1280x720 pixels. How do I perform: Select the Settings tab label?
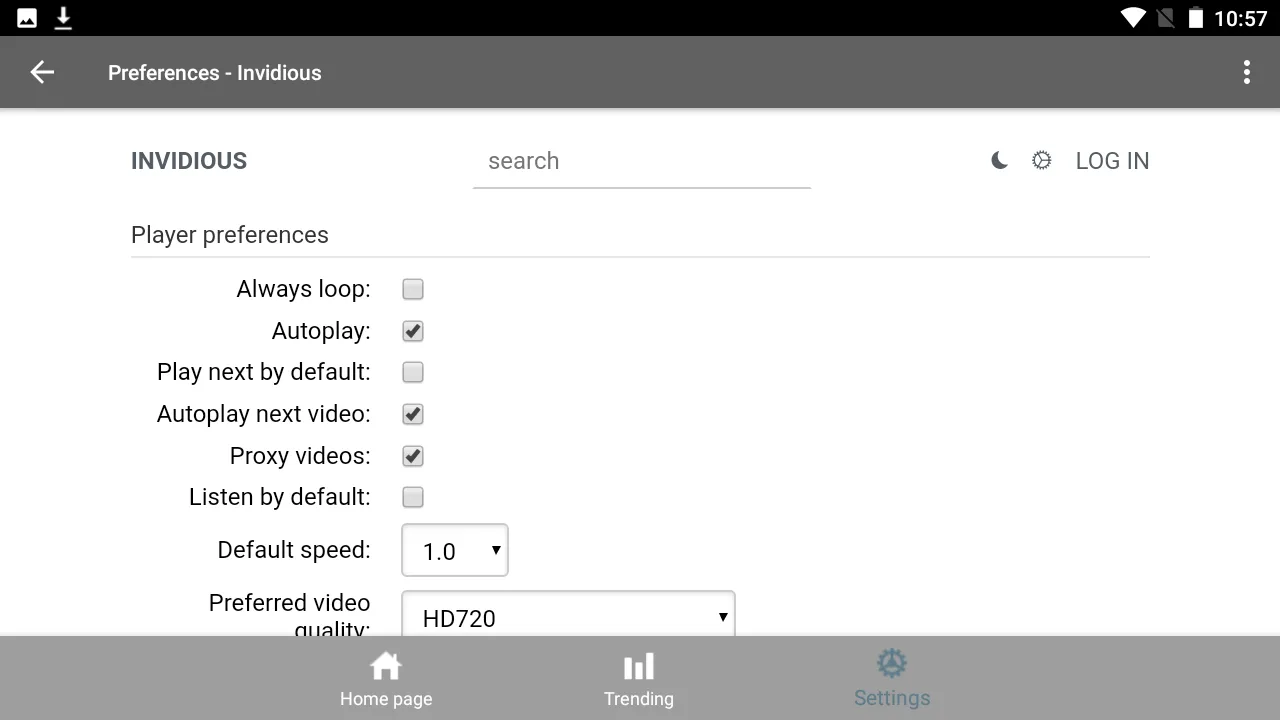892,698
